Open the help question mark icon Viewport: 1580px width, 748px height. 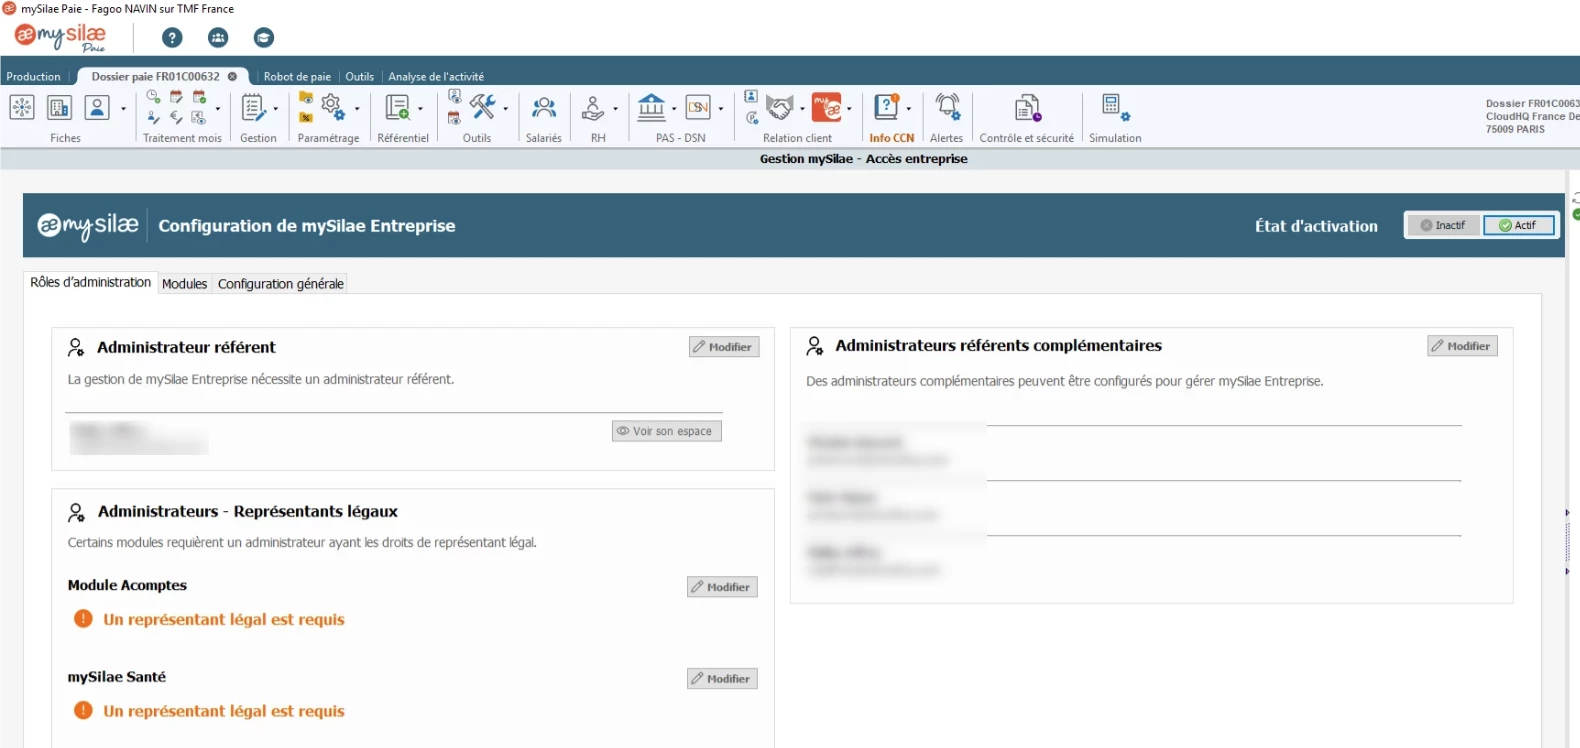coord(172,38)
